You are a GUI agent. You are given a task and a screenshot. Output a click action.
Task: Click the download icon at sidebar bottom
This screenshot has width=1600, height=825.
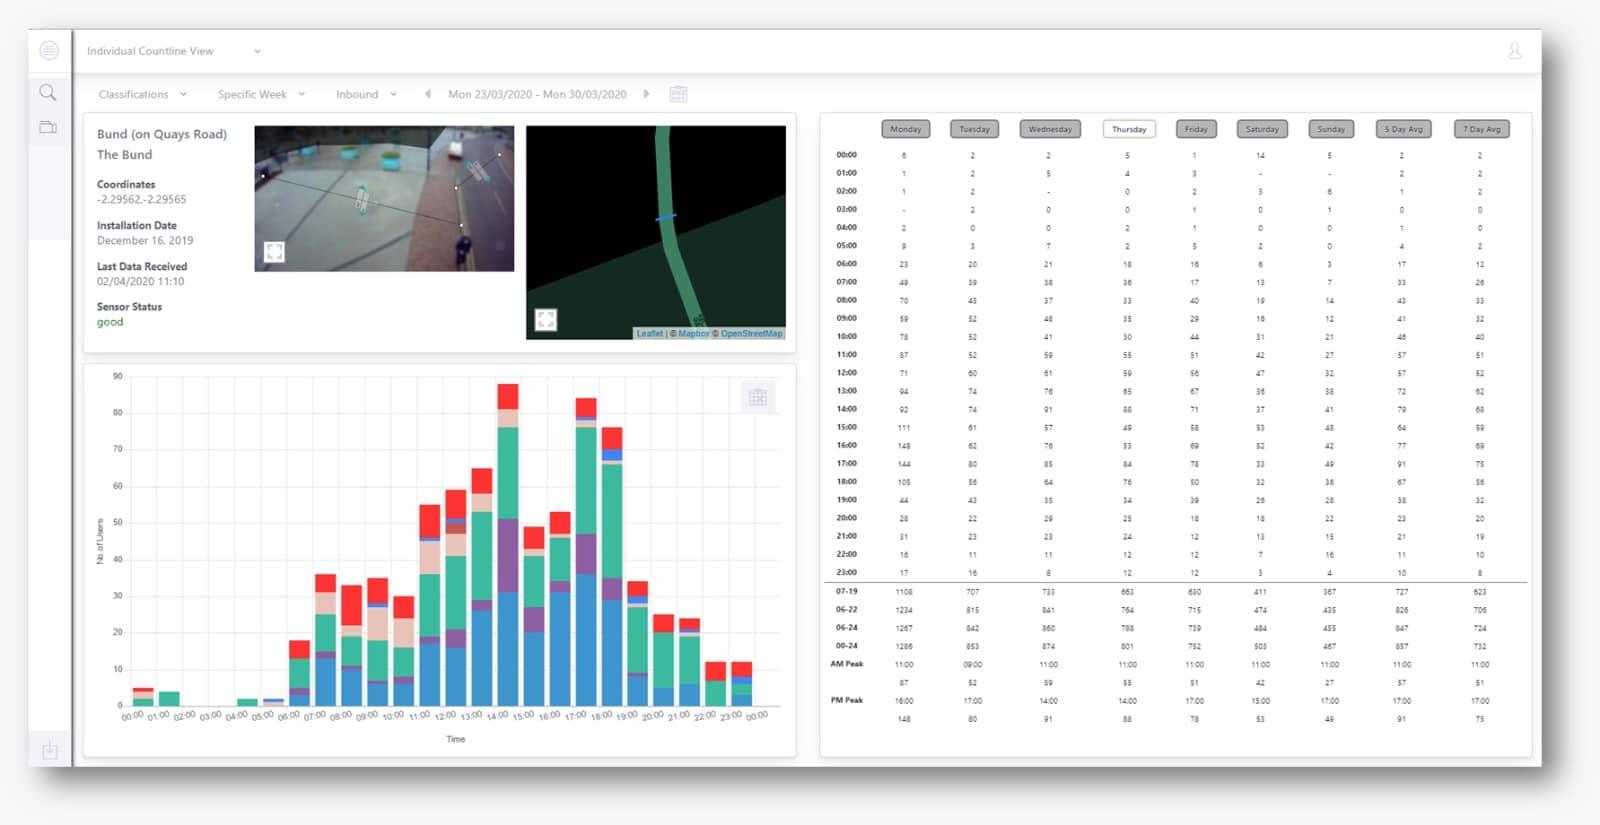pos(49,749)
